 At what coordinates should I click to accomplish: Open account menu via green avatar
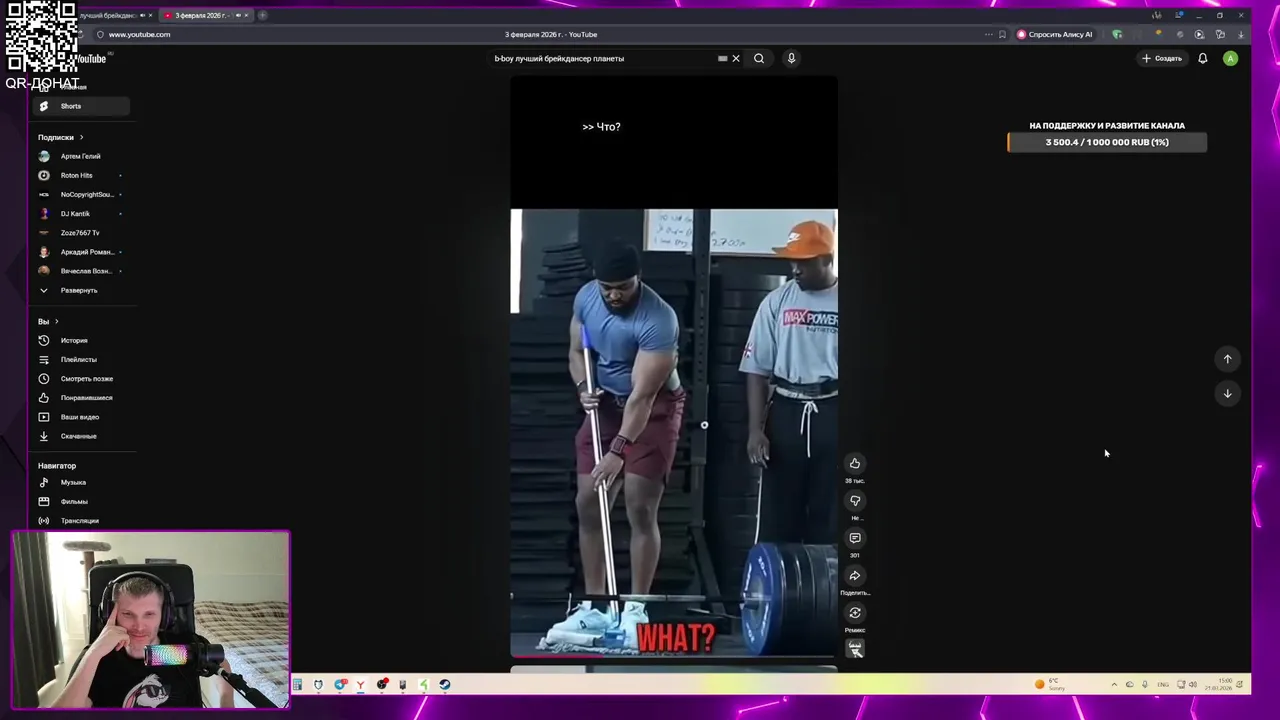[x=1230, y=58]
